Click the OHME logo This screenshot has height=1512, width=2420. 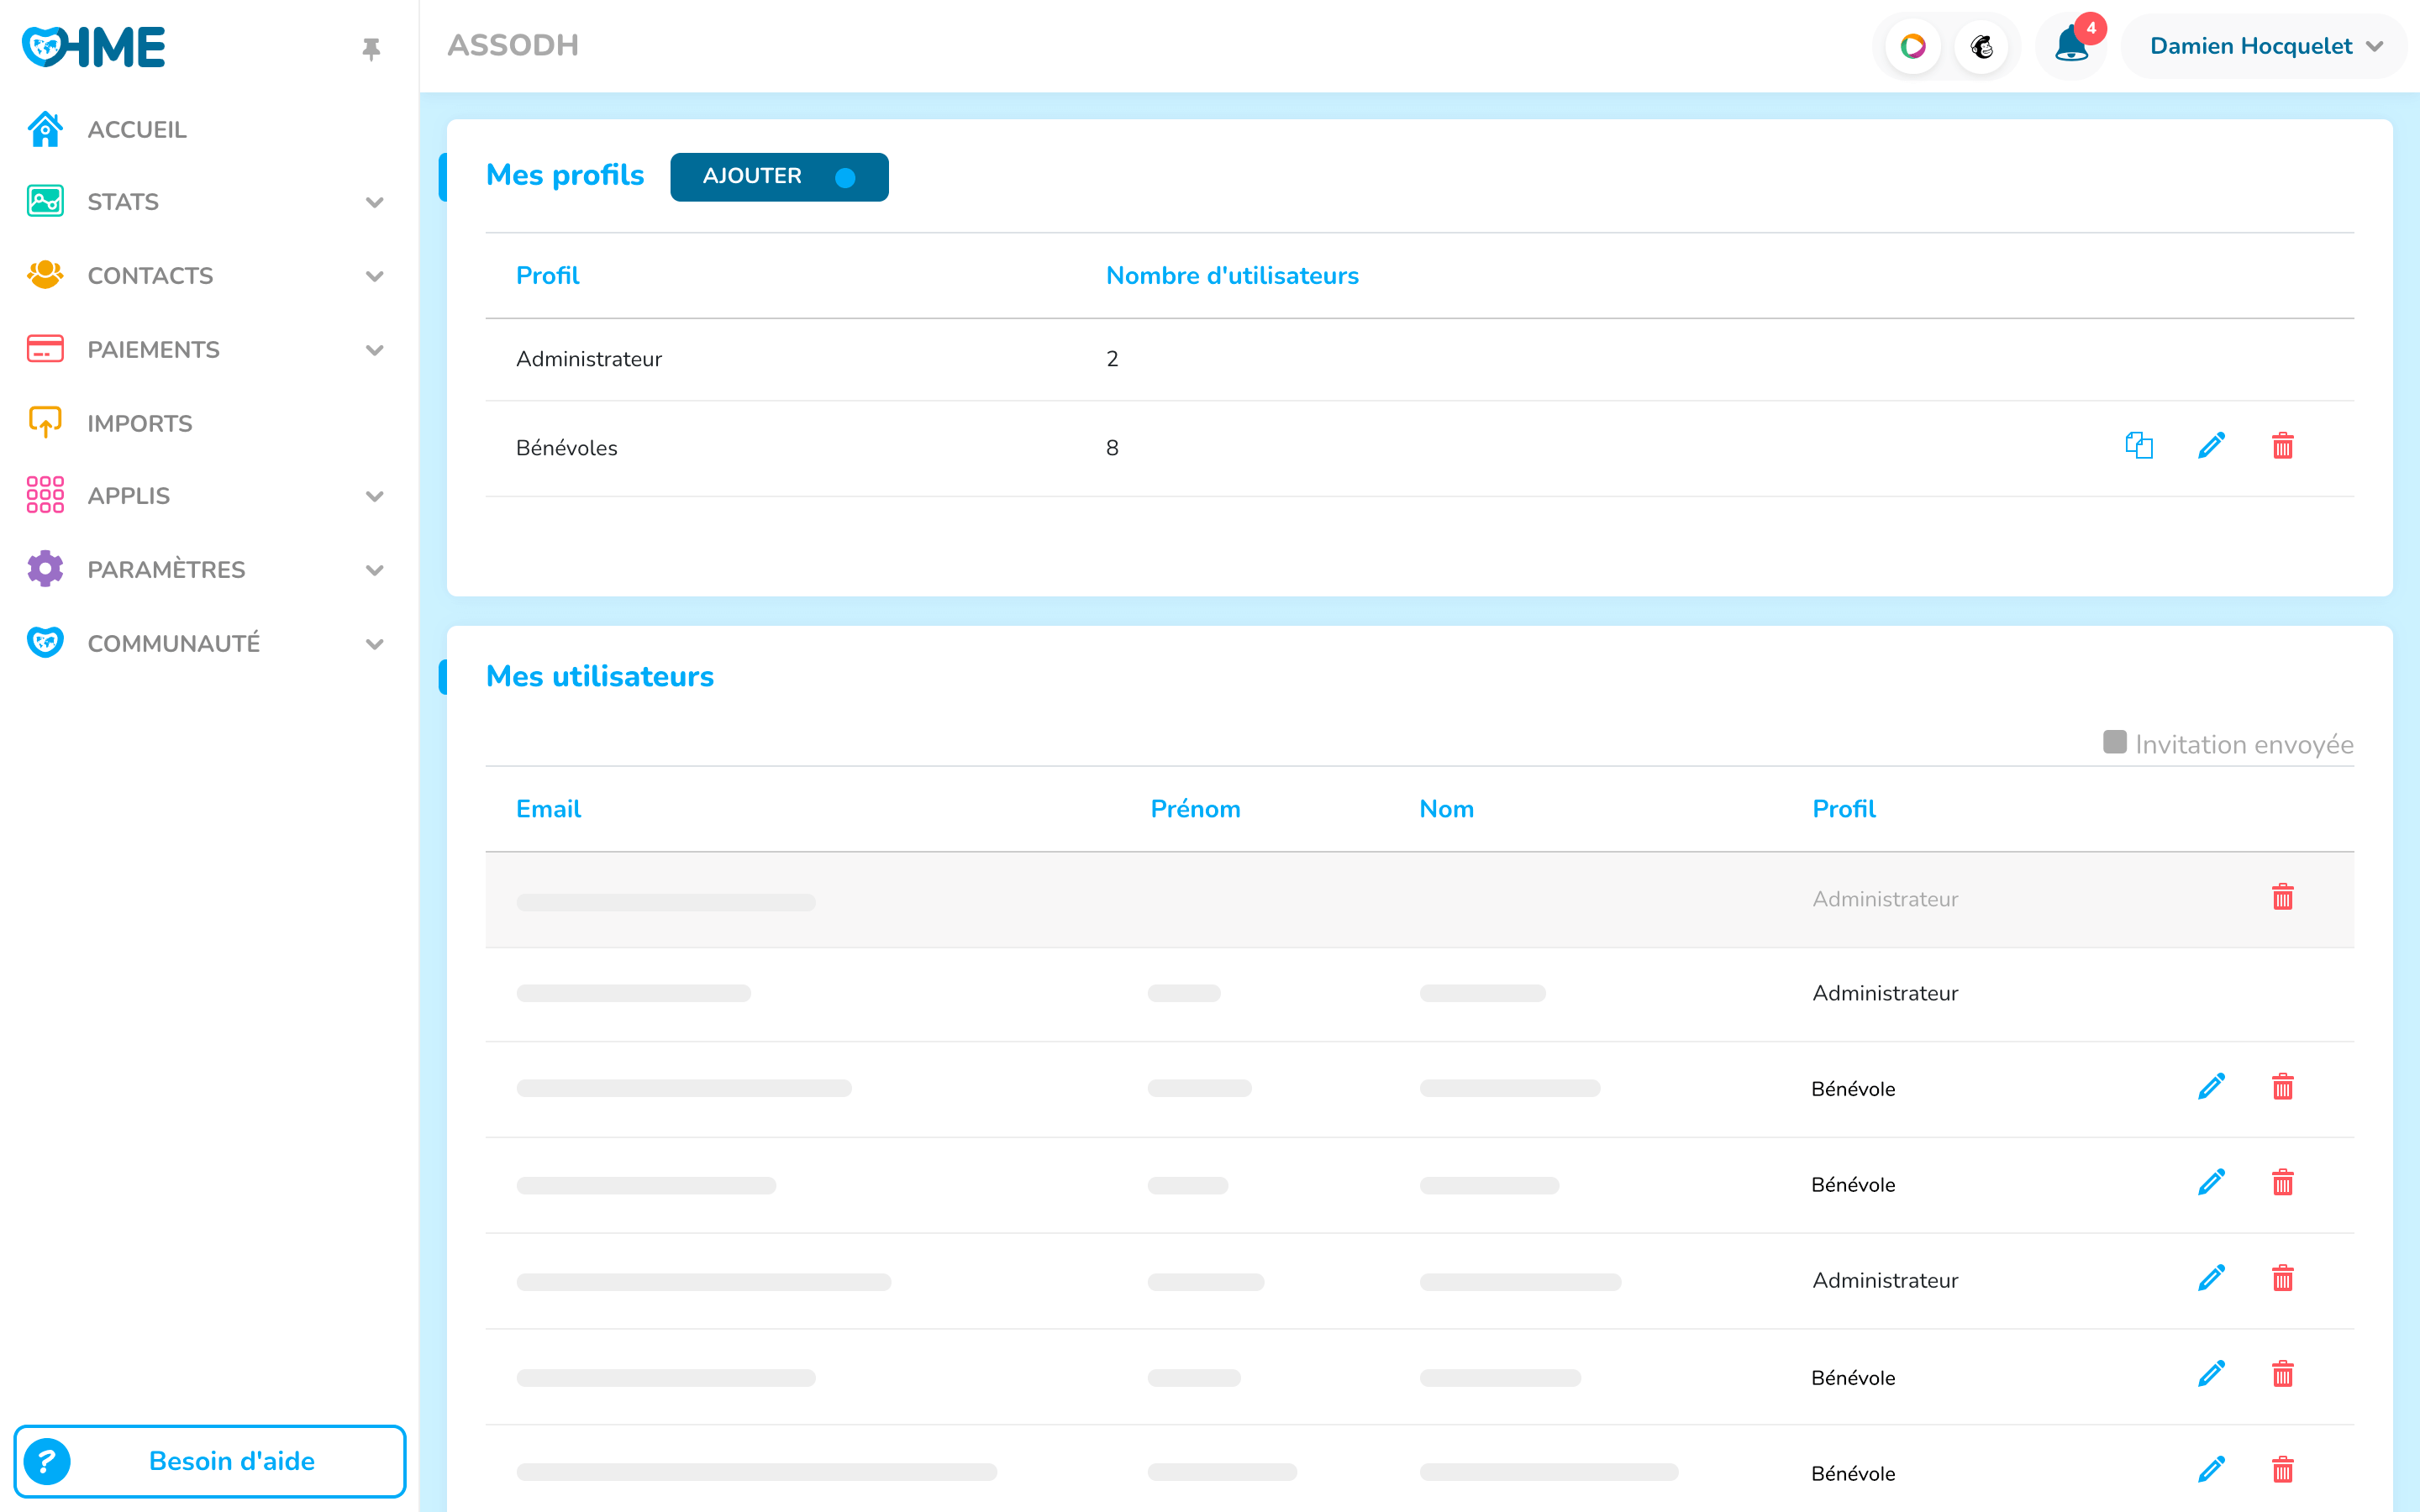tap(94, 47)
